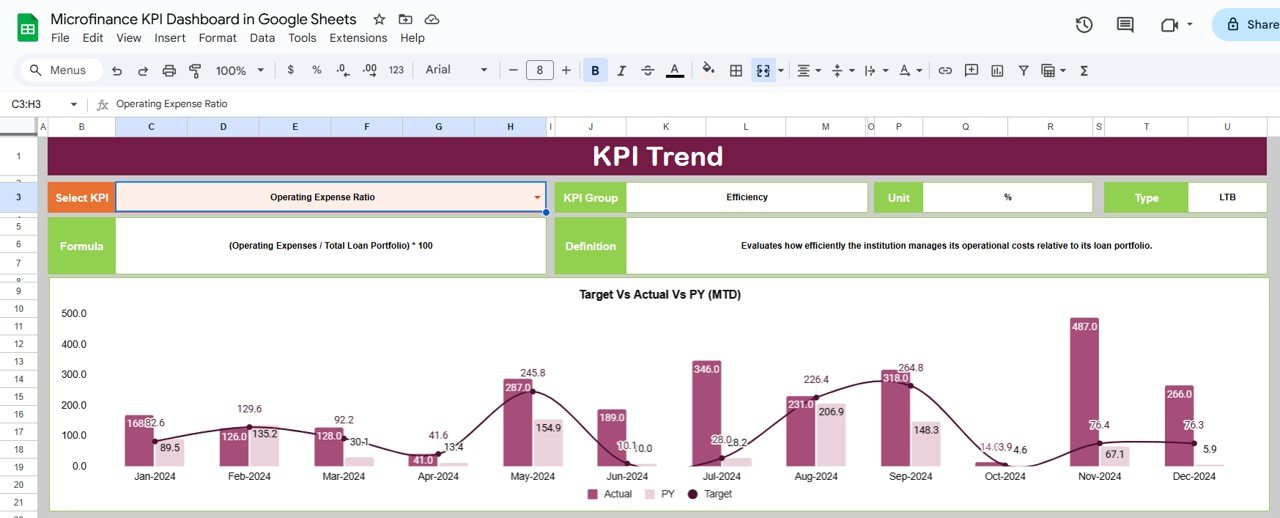1280x518 pixels.
Task: Toggle merge cells
Action: point(763,70)
